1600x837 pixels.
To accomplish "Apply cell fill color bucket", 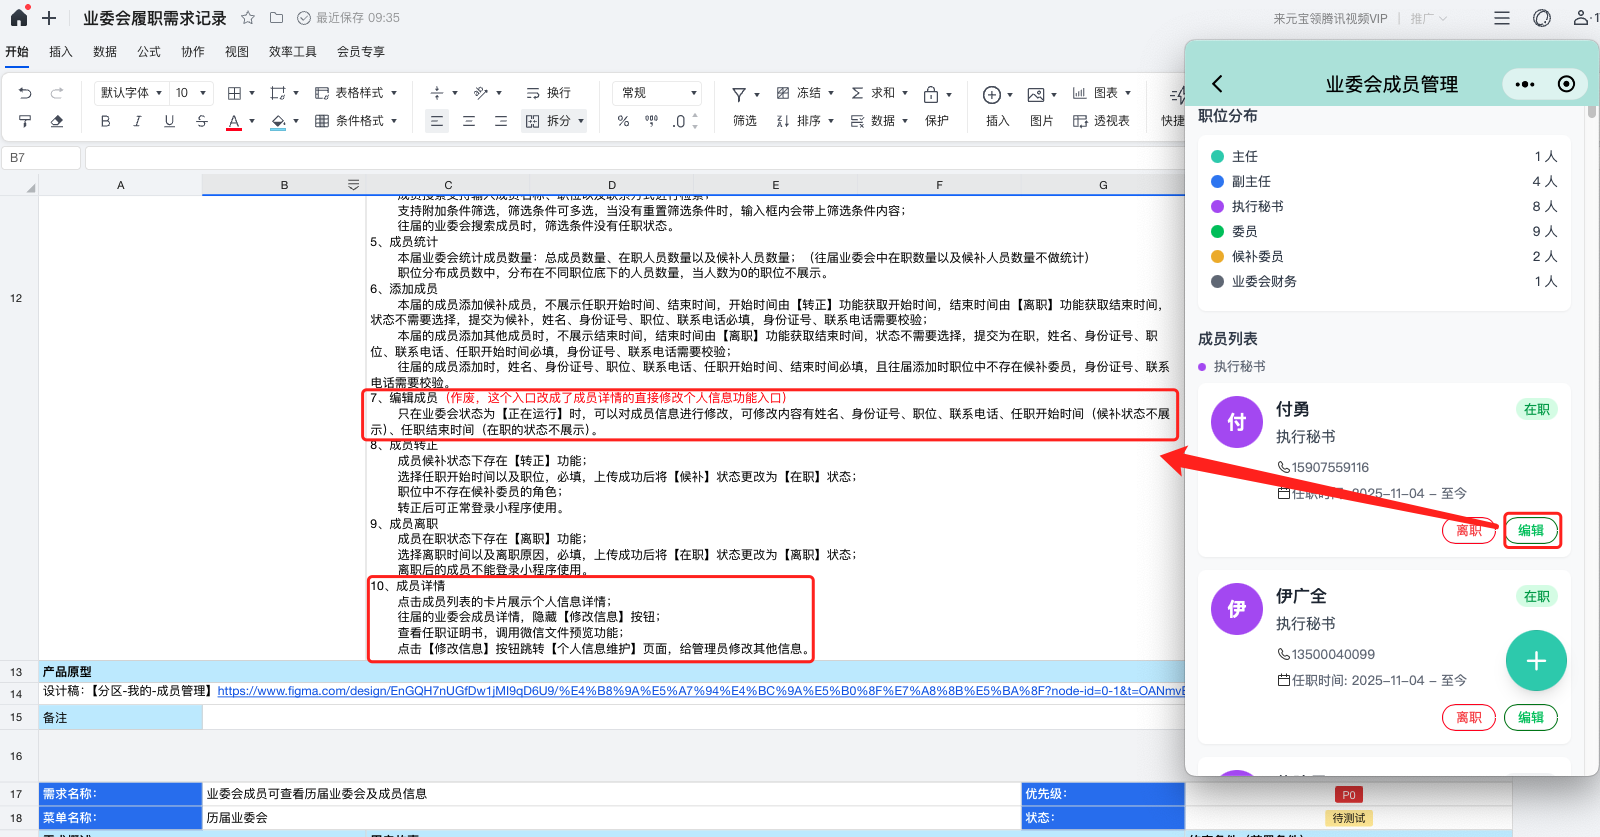I will coord(278,121).
